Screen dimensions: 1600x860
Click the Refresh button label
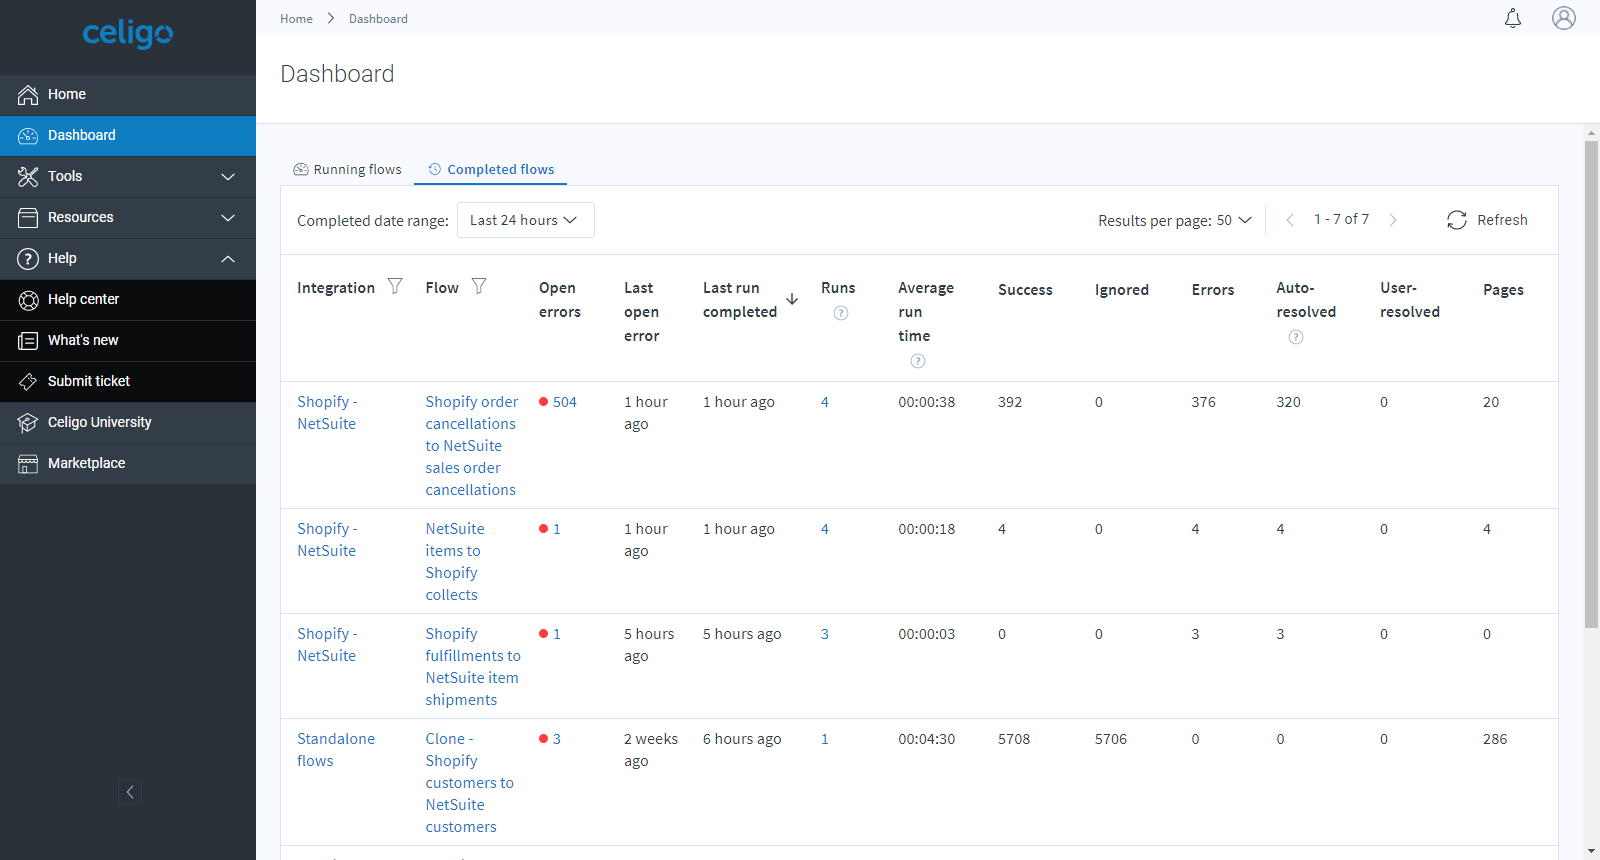coord(1502,220)
